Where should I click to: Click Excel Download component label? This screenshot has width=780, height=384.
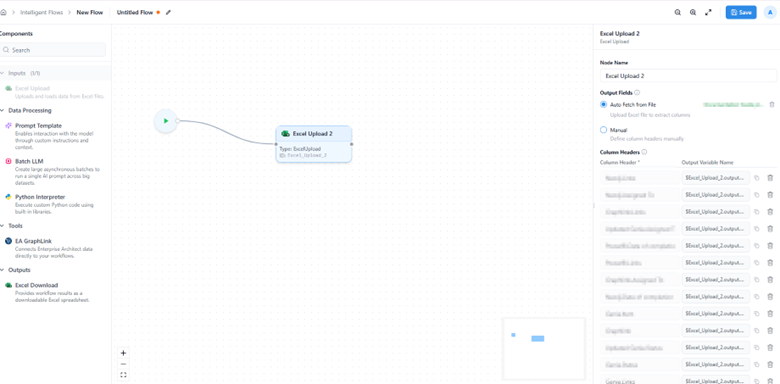tap(36, 285)
